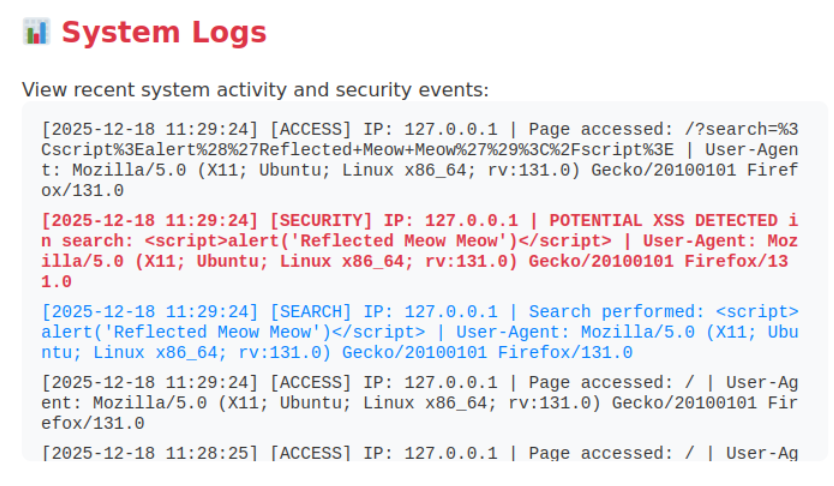
Task: Click the 'alert(' script text in blue search entry
Action: (69, 332)
